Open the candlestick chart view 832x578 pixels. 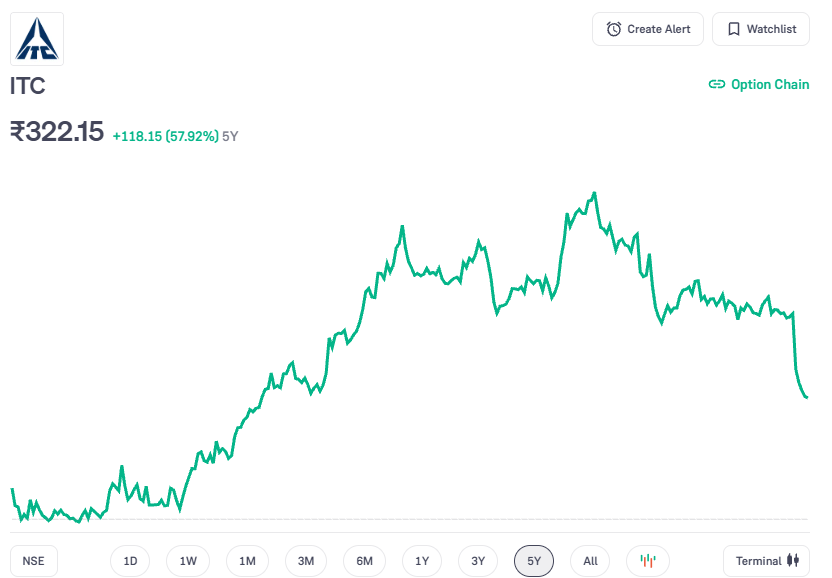648,561
